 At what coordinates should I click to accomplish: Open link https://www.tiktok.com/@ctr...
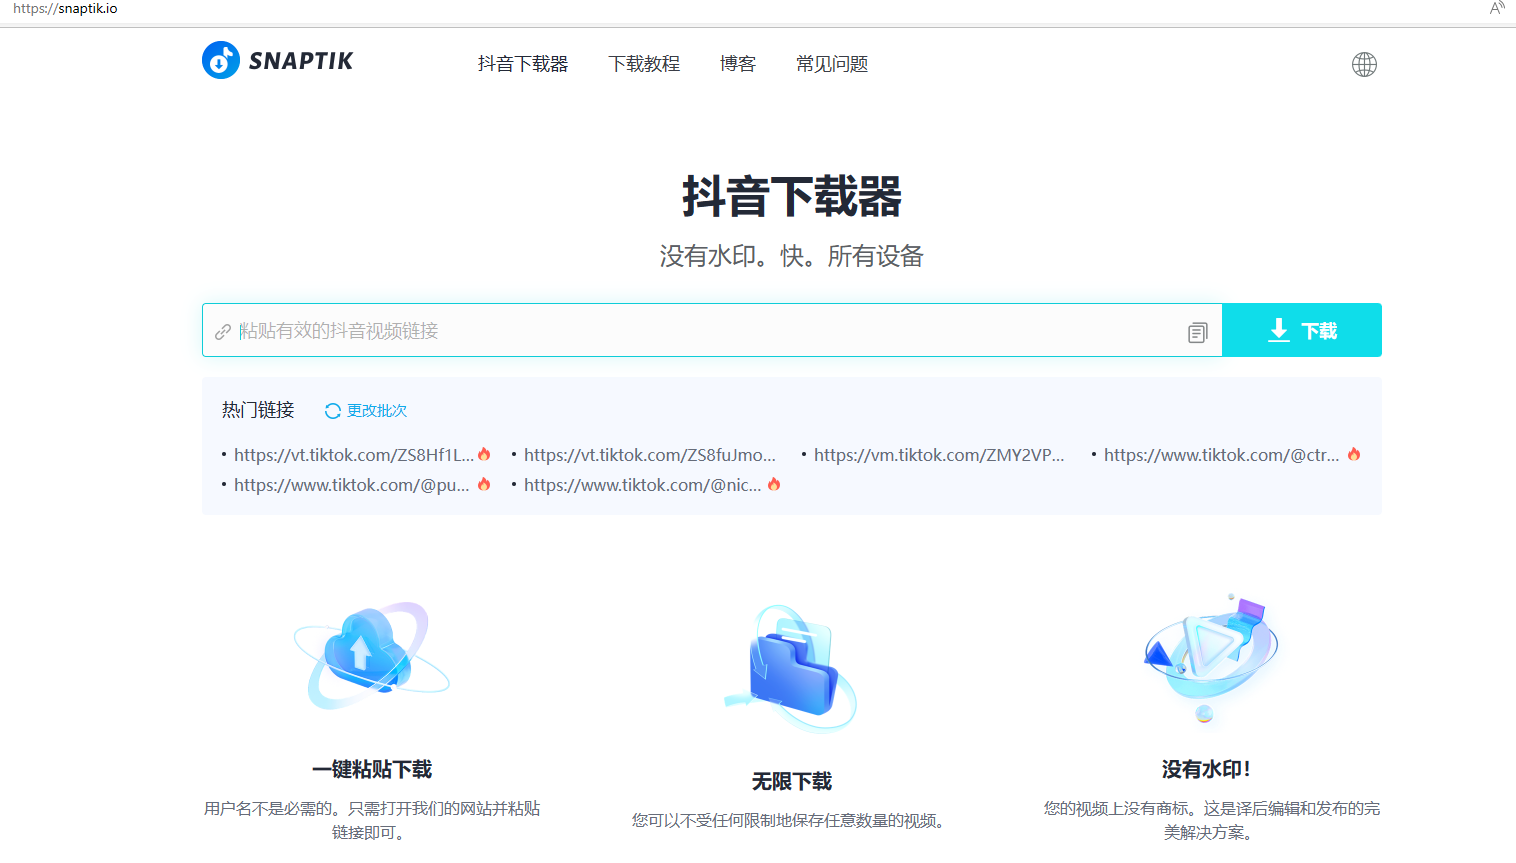tap(1222, 455)
